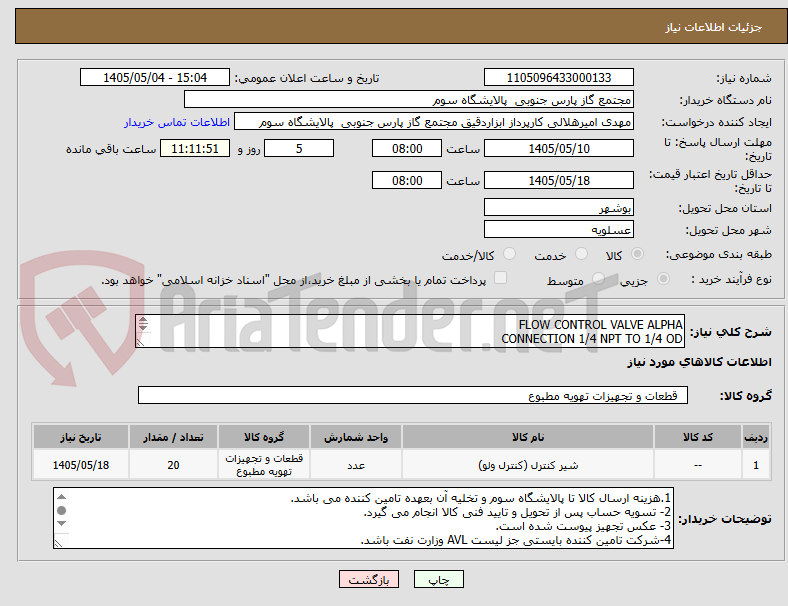Click the تعداد / مقدار column header
Screen dimensions: 788x606
pyautogui.click(x=173, y=437)
